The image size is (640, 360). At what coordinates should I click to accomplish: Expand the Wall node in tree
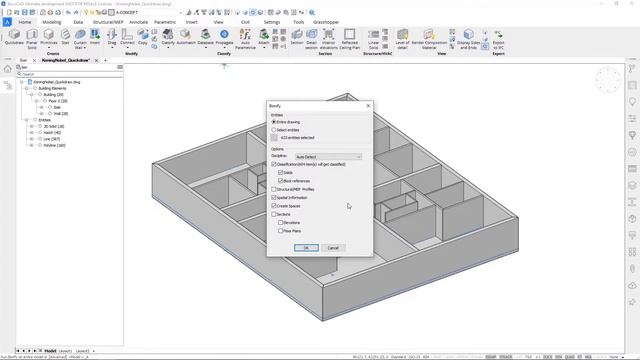41,113
